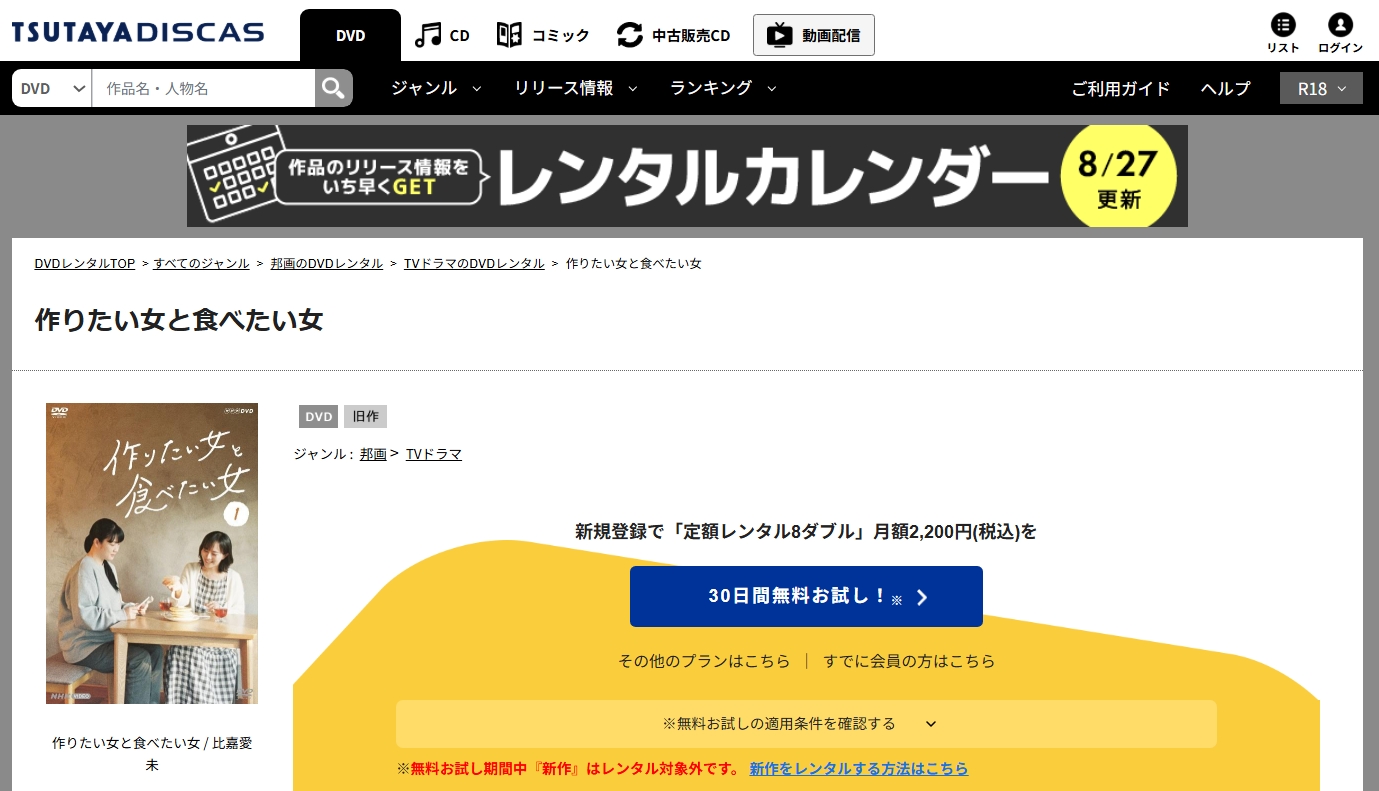
Task: Click the 作りたい女と食べたい女 / 比嘉愛未 caption
Action: (152, 754)
